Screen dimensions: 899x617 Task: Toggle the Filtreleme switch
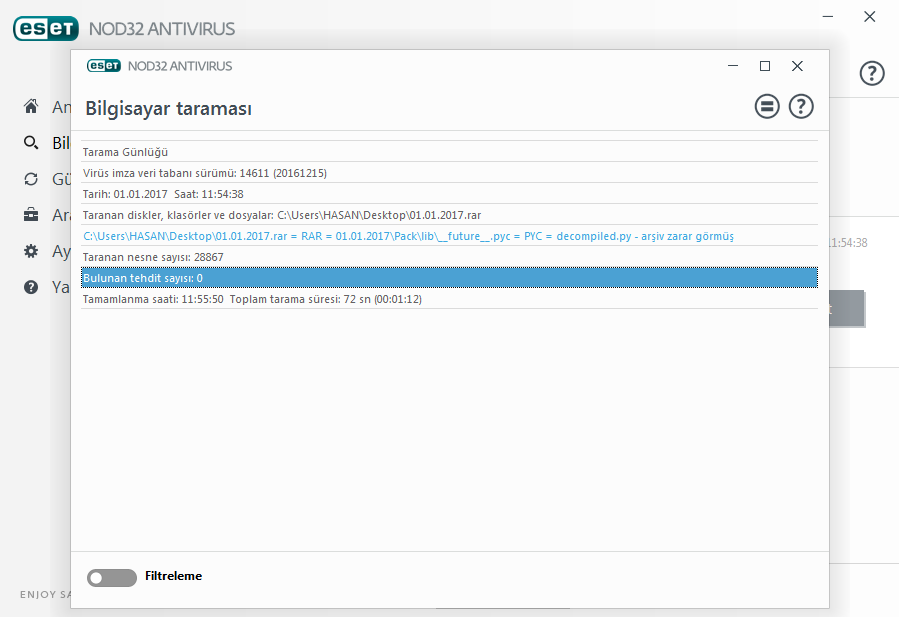(x=111, y=577)
